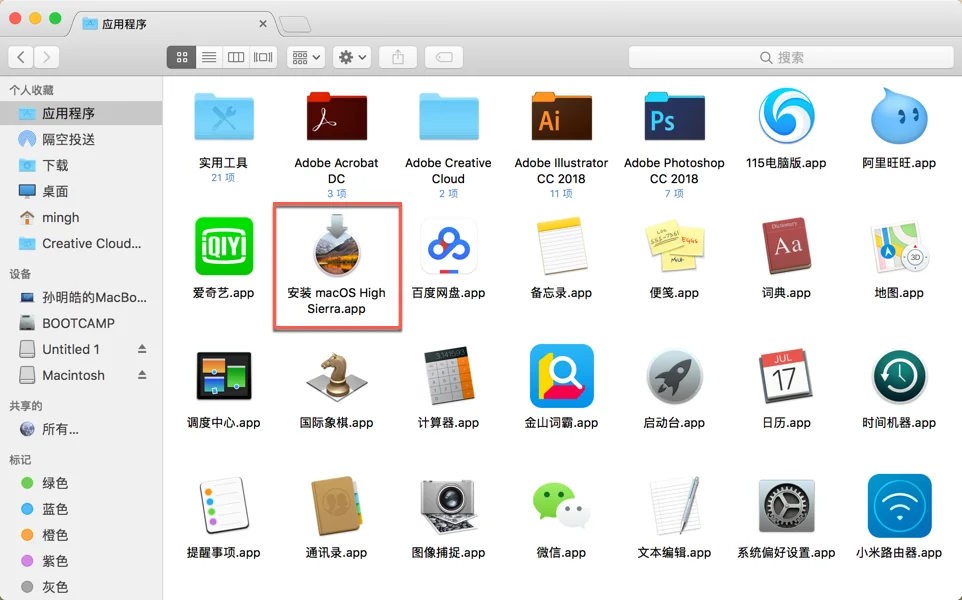Select the 提醒事项.app reminders icon
The width and height of the screenshot is (962, 600).
pos(223,506)
